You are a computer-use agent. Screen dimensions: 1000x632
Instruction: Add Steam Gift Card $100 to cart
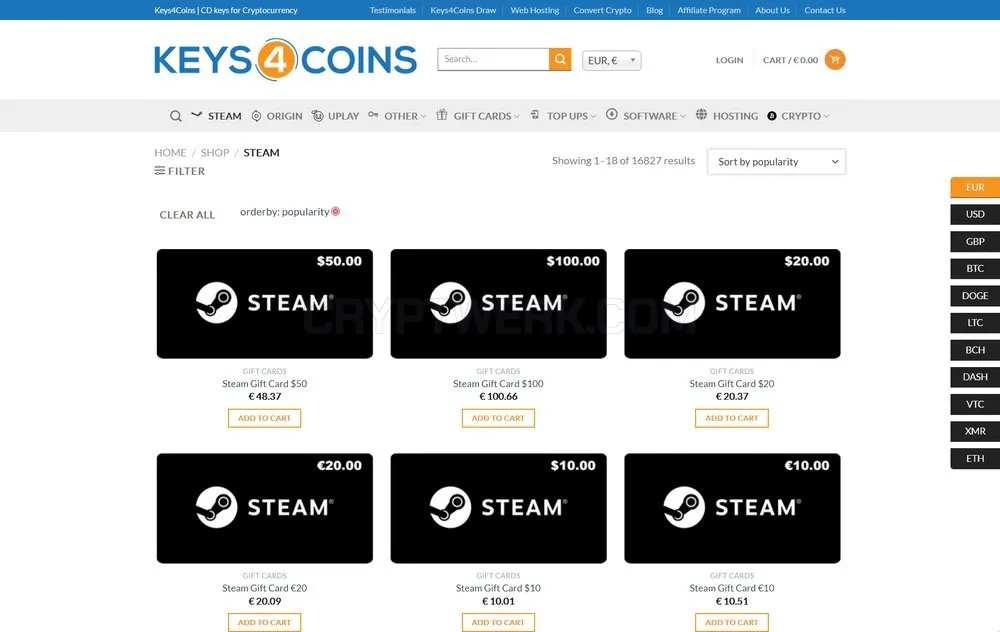click(498, 418)
